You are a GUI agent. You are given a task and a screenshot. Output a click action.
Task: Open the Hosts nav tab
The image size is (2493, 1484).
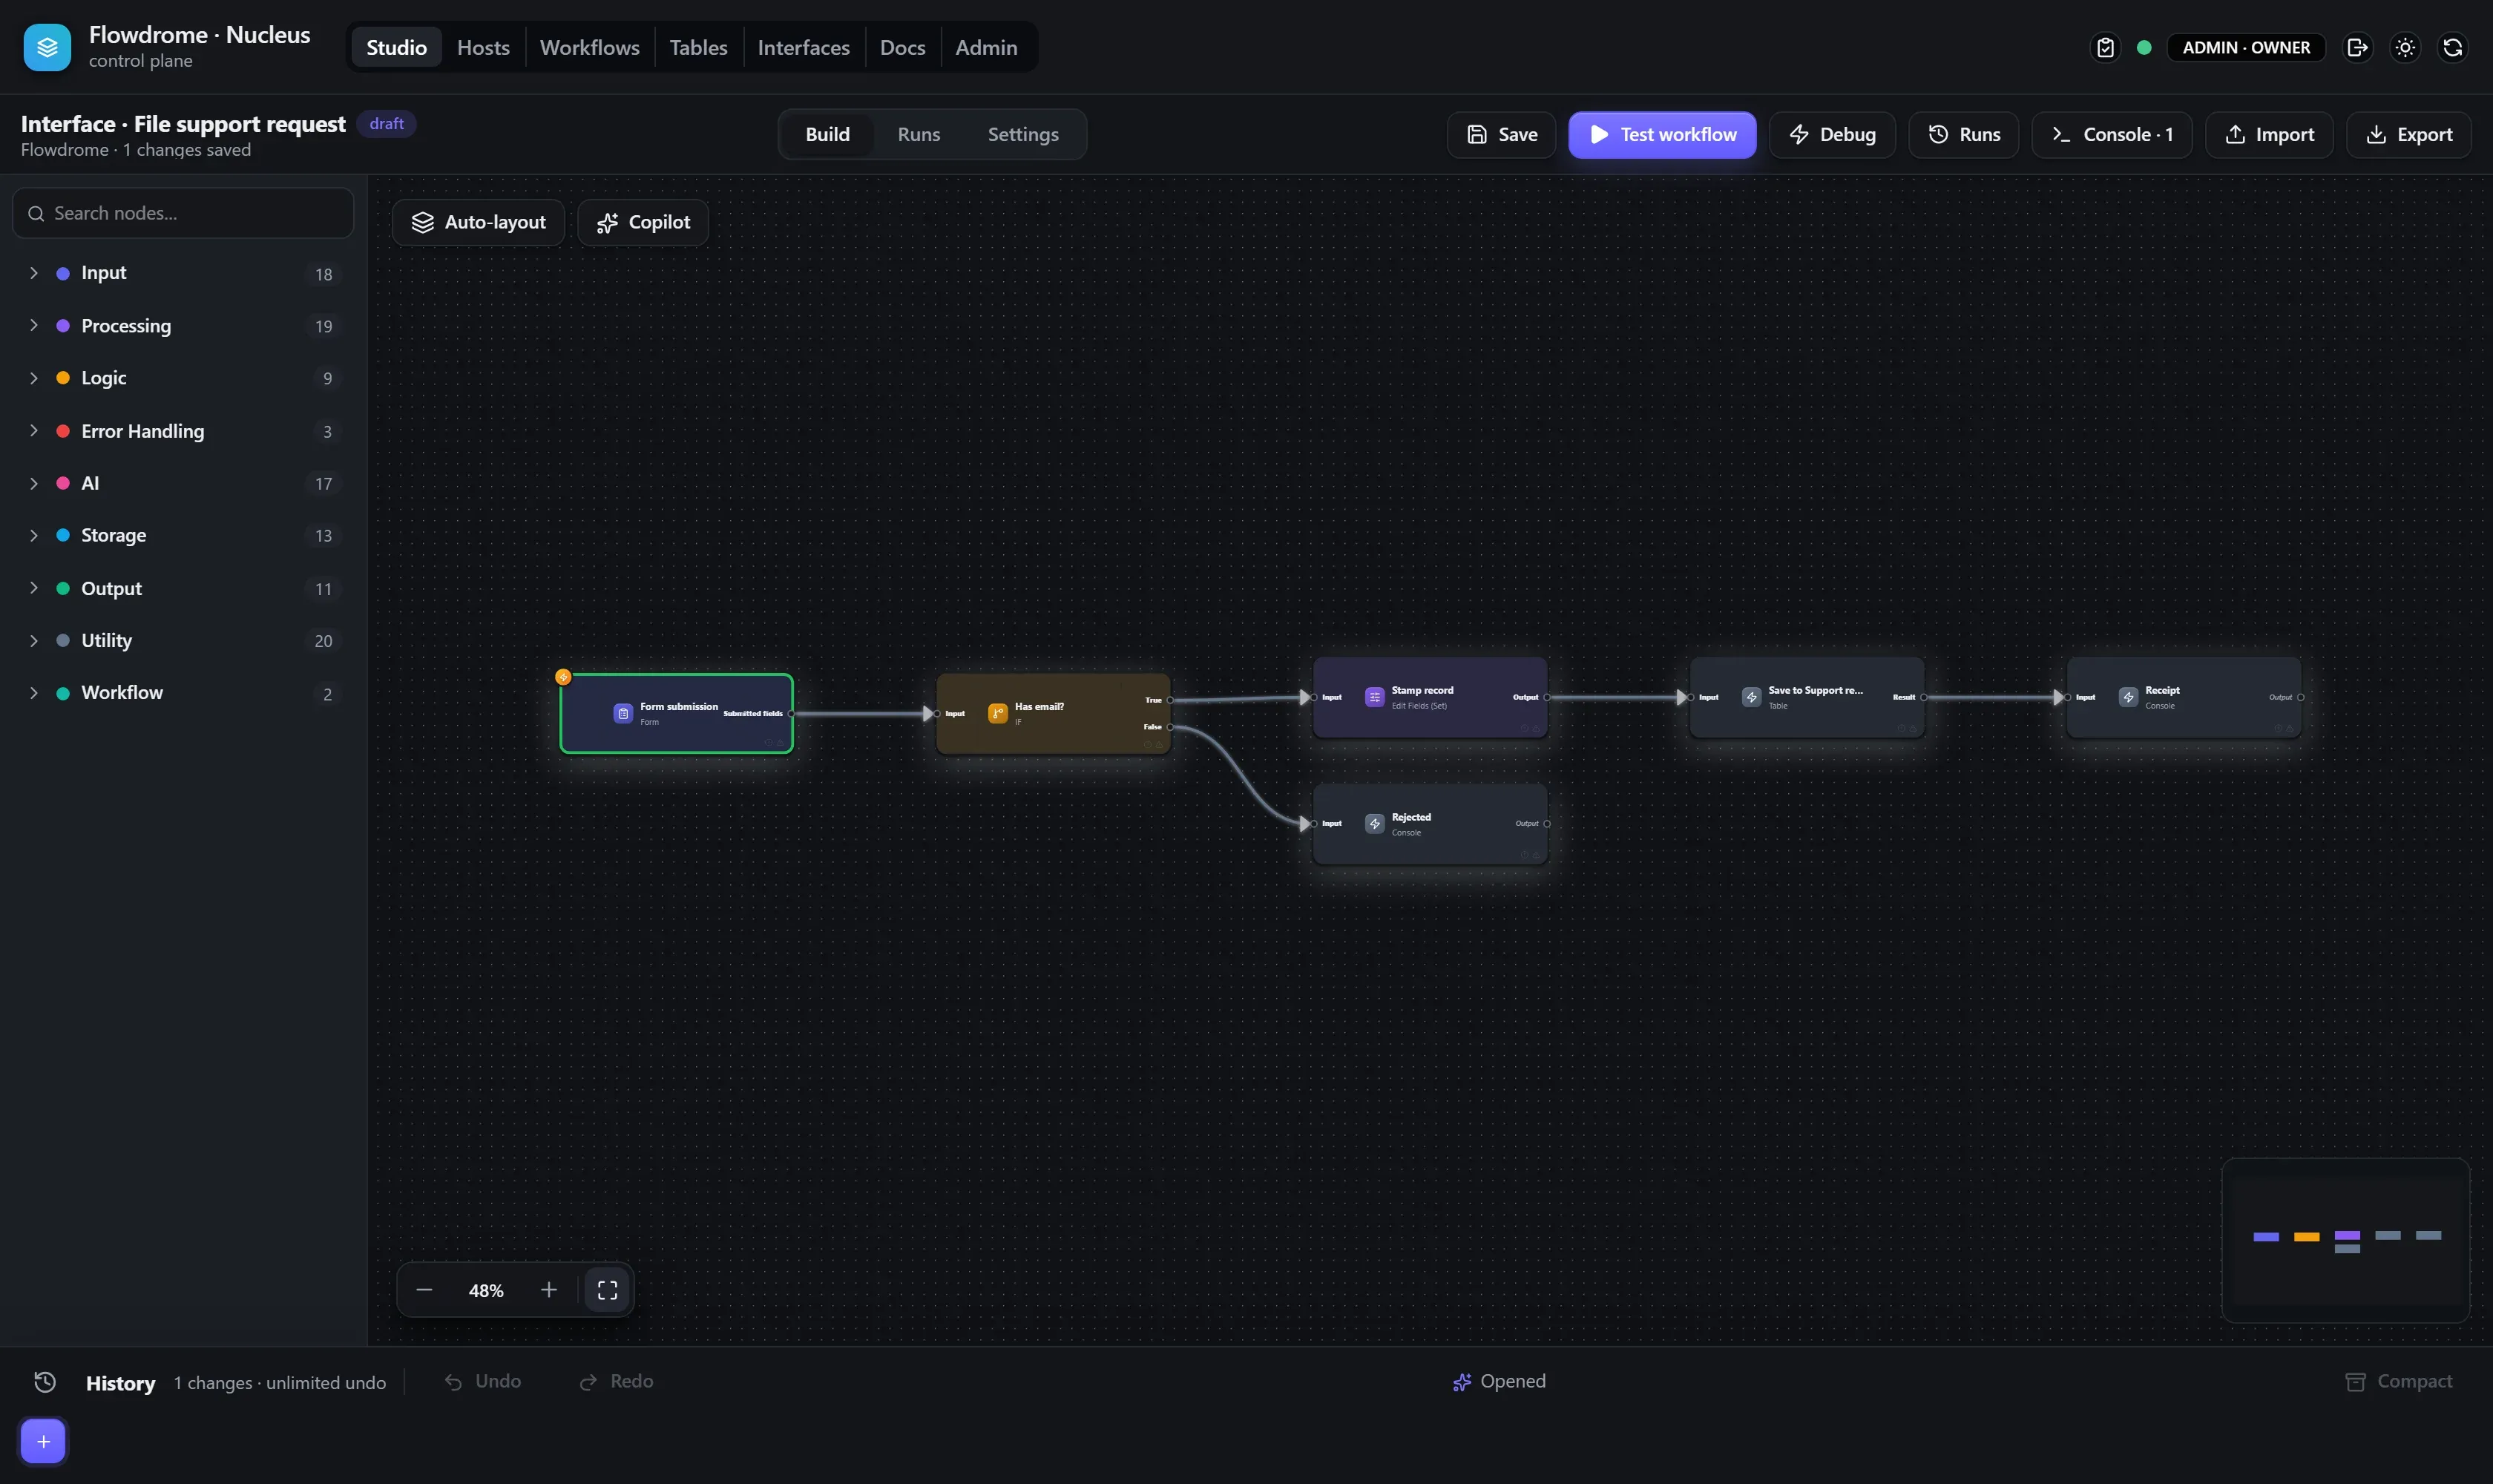[483, 47]
